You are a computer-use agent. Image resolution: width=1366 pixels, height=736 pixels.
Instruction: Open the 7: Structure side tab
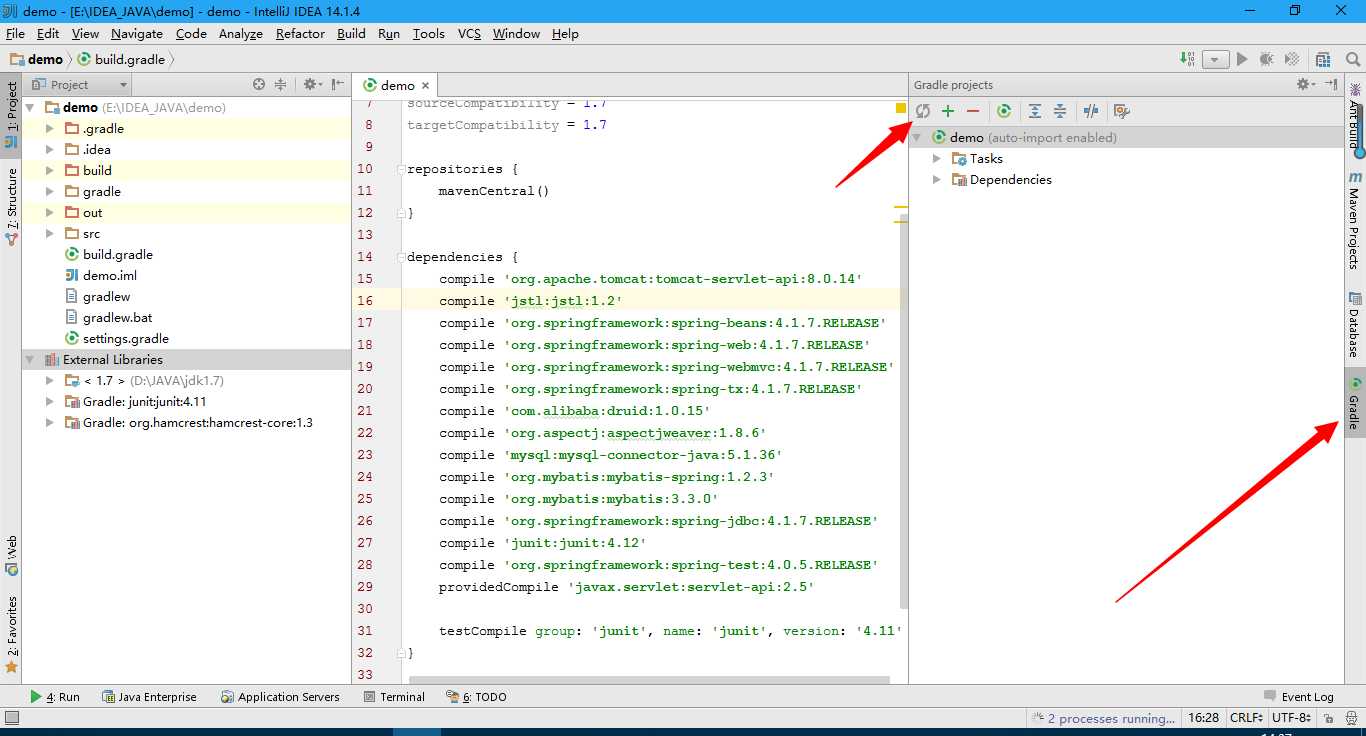coord(11,205)
